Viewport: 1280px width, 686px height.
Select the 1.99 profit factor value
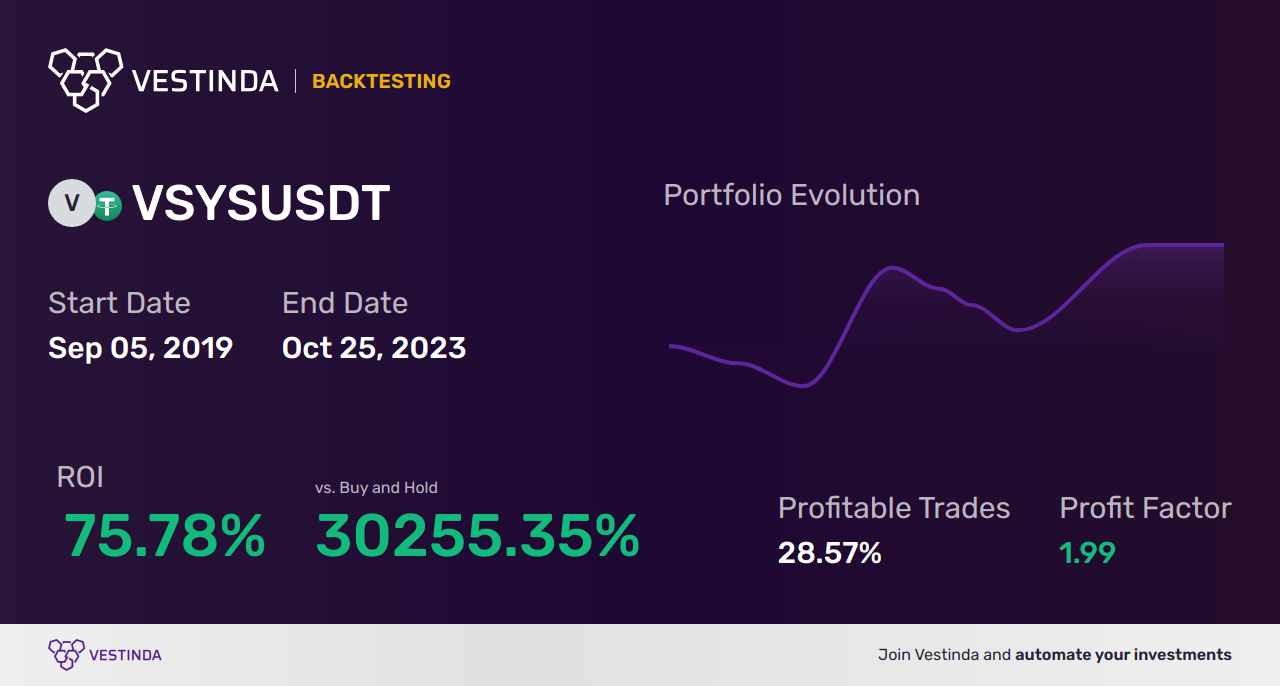(x=1087, y=553)
